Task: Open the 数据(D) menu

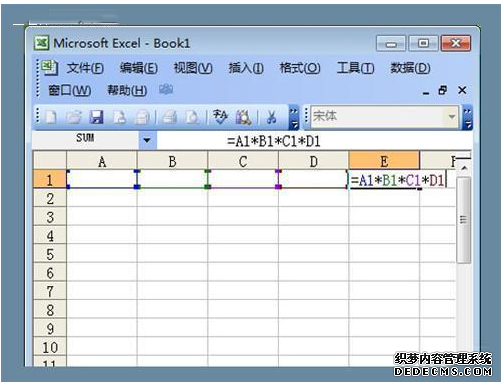Action: pos(410,68)
